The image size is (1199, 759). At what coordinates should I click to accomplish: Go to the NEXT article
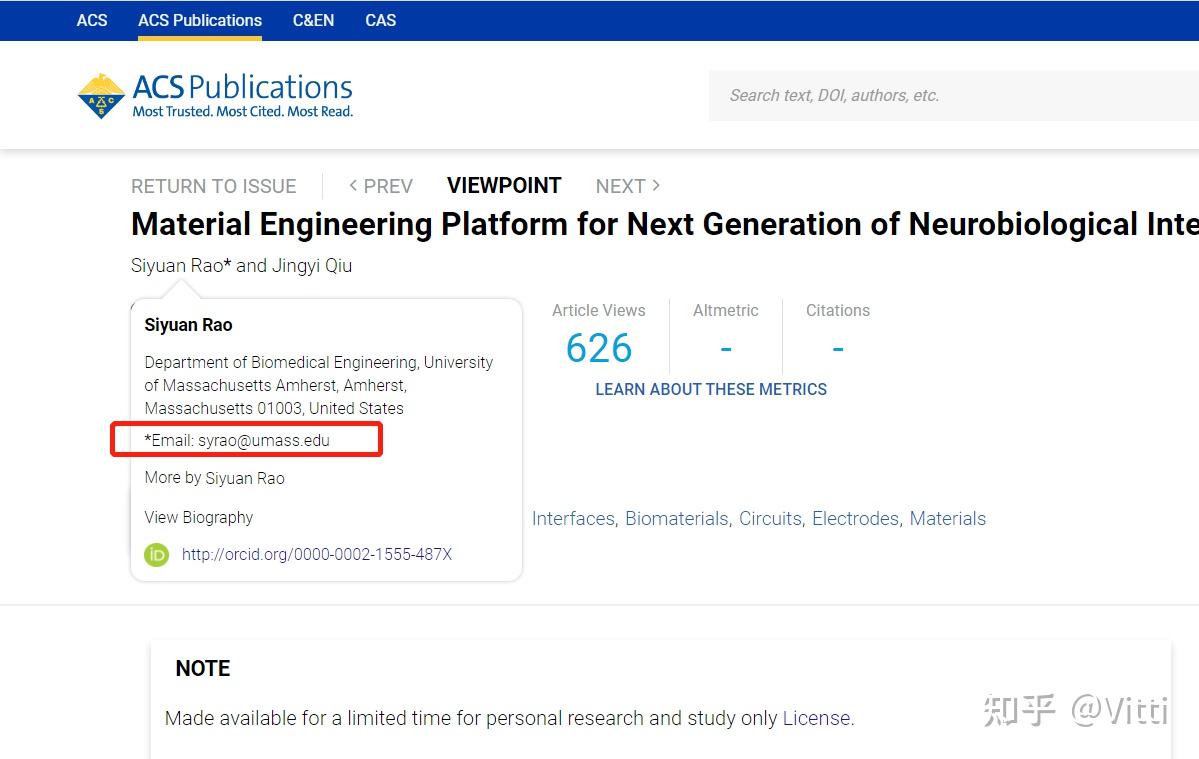[628, 187]
